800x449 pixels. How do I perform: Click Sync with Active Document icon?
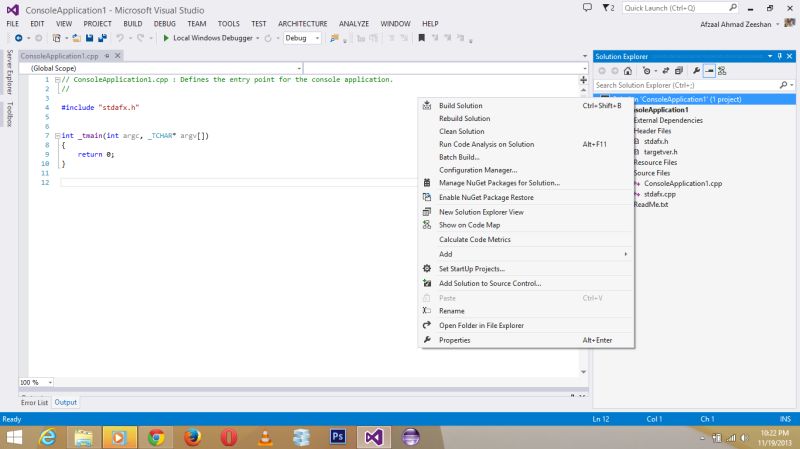tap(665, 71)
